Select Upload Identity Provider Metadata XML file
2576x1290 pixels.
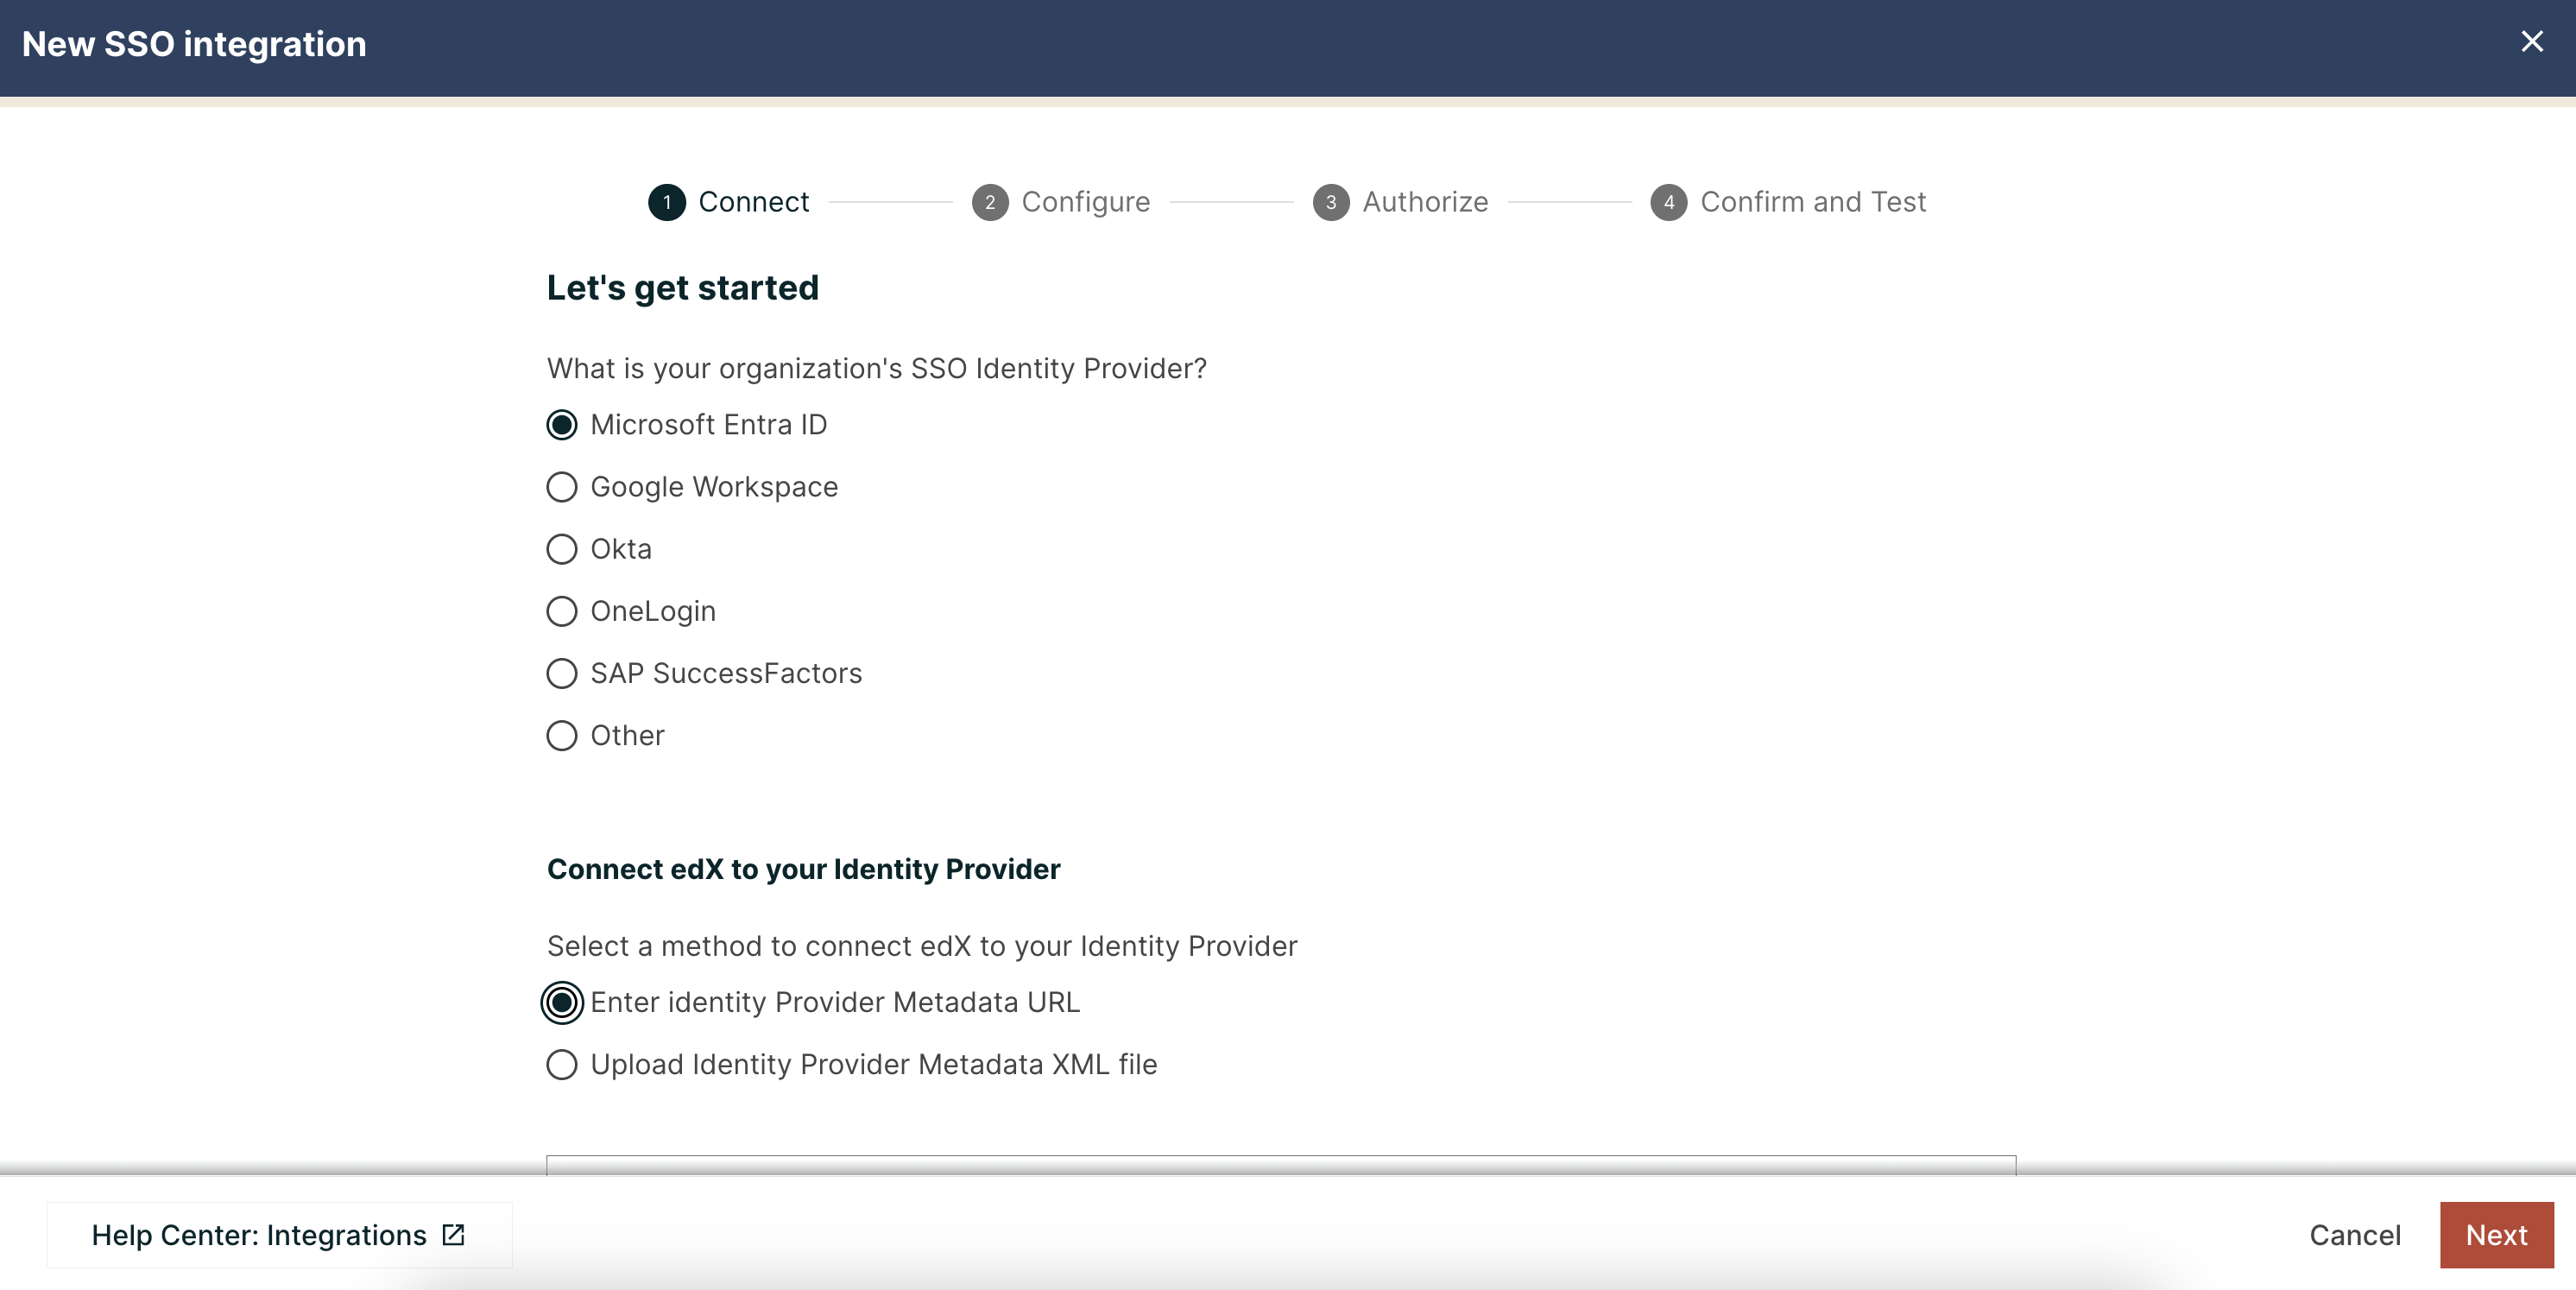point(562,1065)
